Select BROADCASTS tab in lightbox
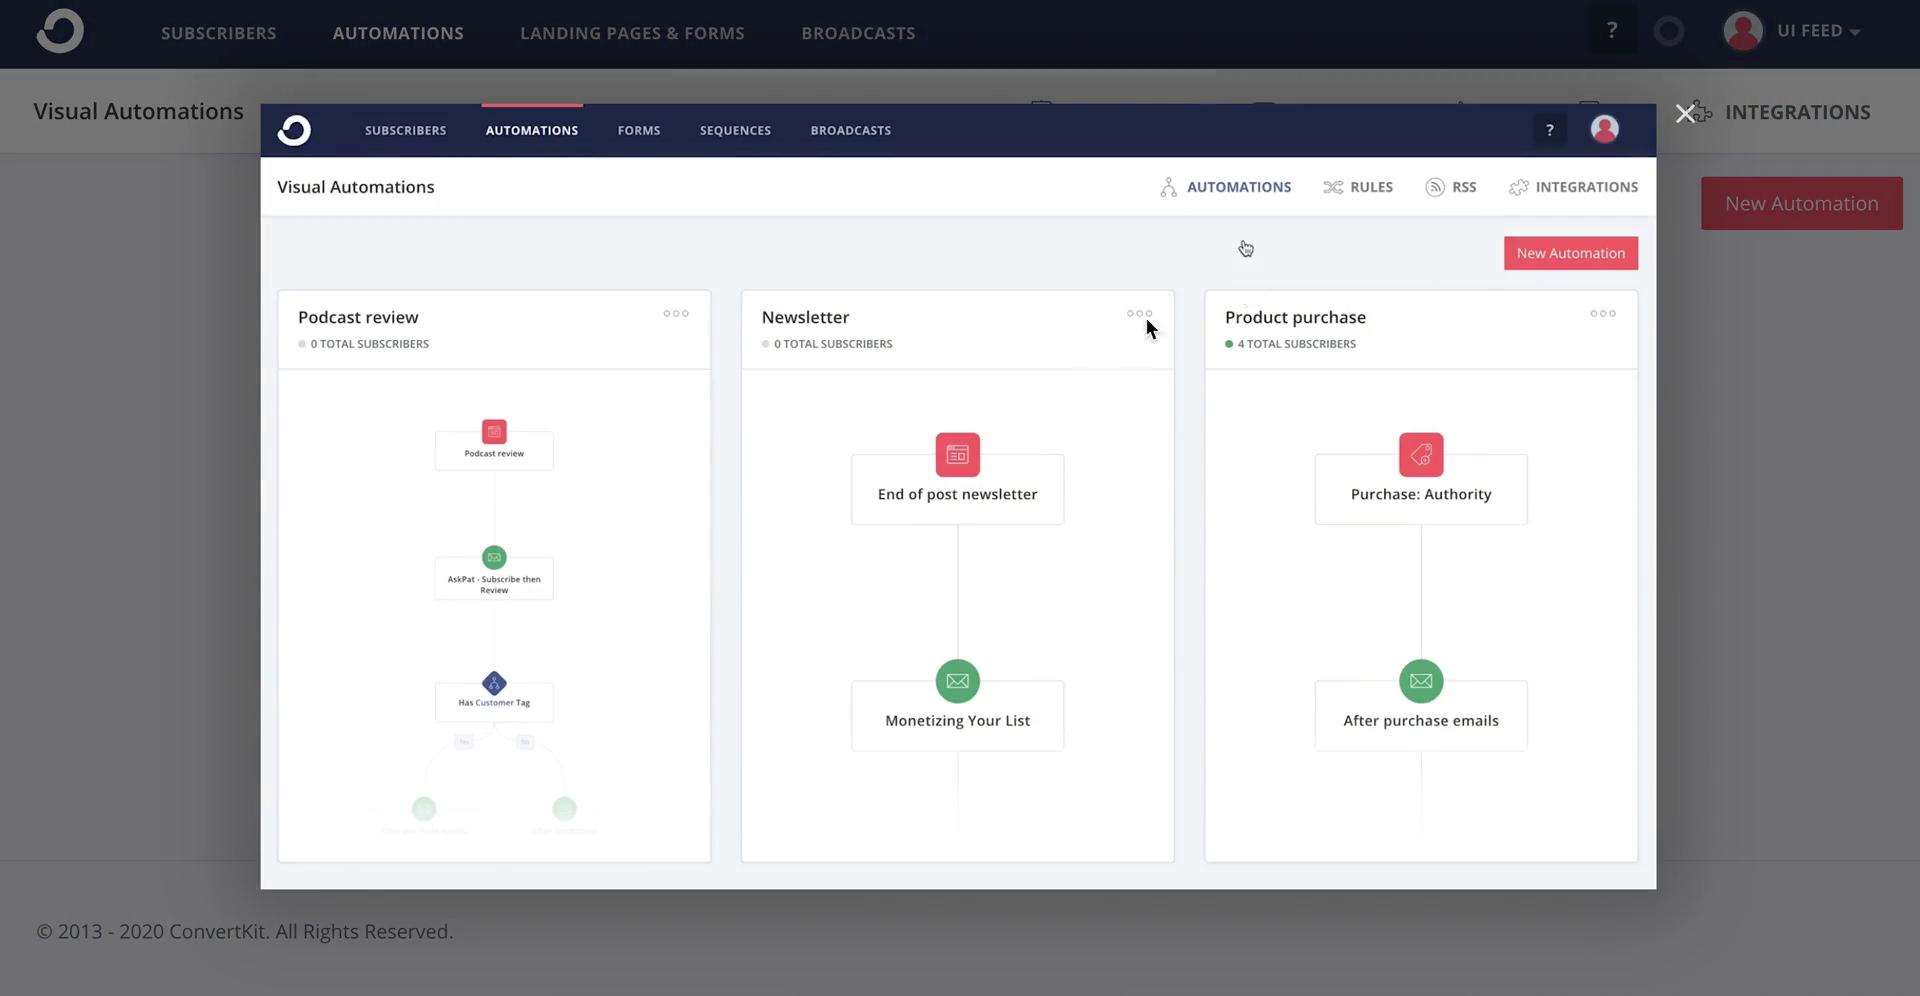Screen dimensions: 1920x996 (850, 130)
